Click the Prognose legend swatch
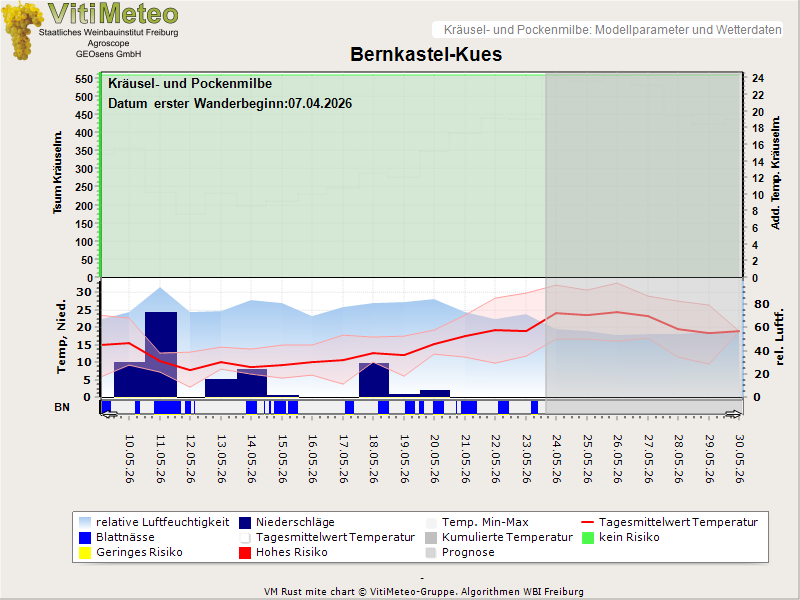The width and height of the screenshot is (800, 600). click(431, 553)
